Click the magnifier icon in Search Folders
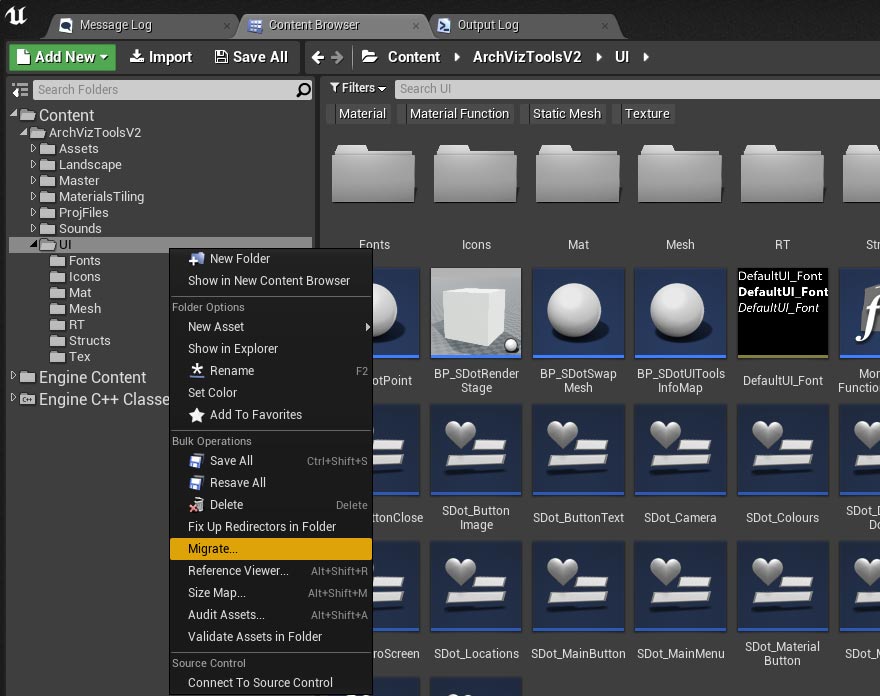 tap(303, 90)
